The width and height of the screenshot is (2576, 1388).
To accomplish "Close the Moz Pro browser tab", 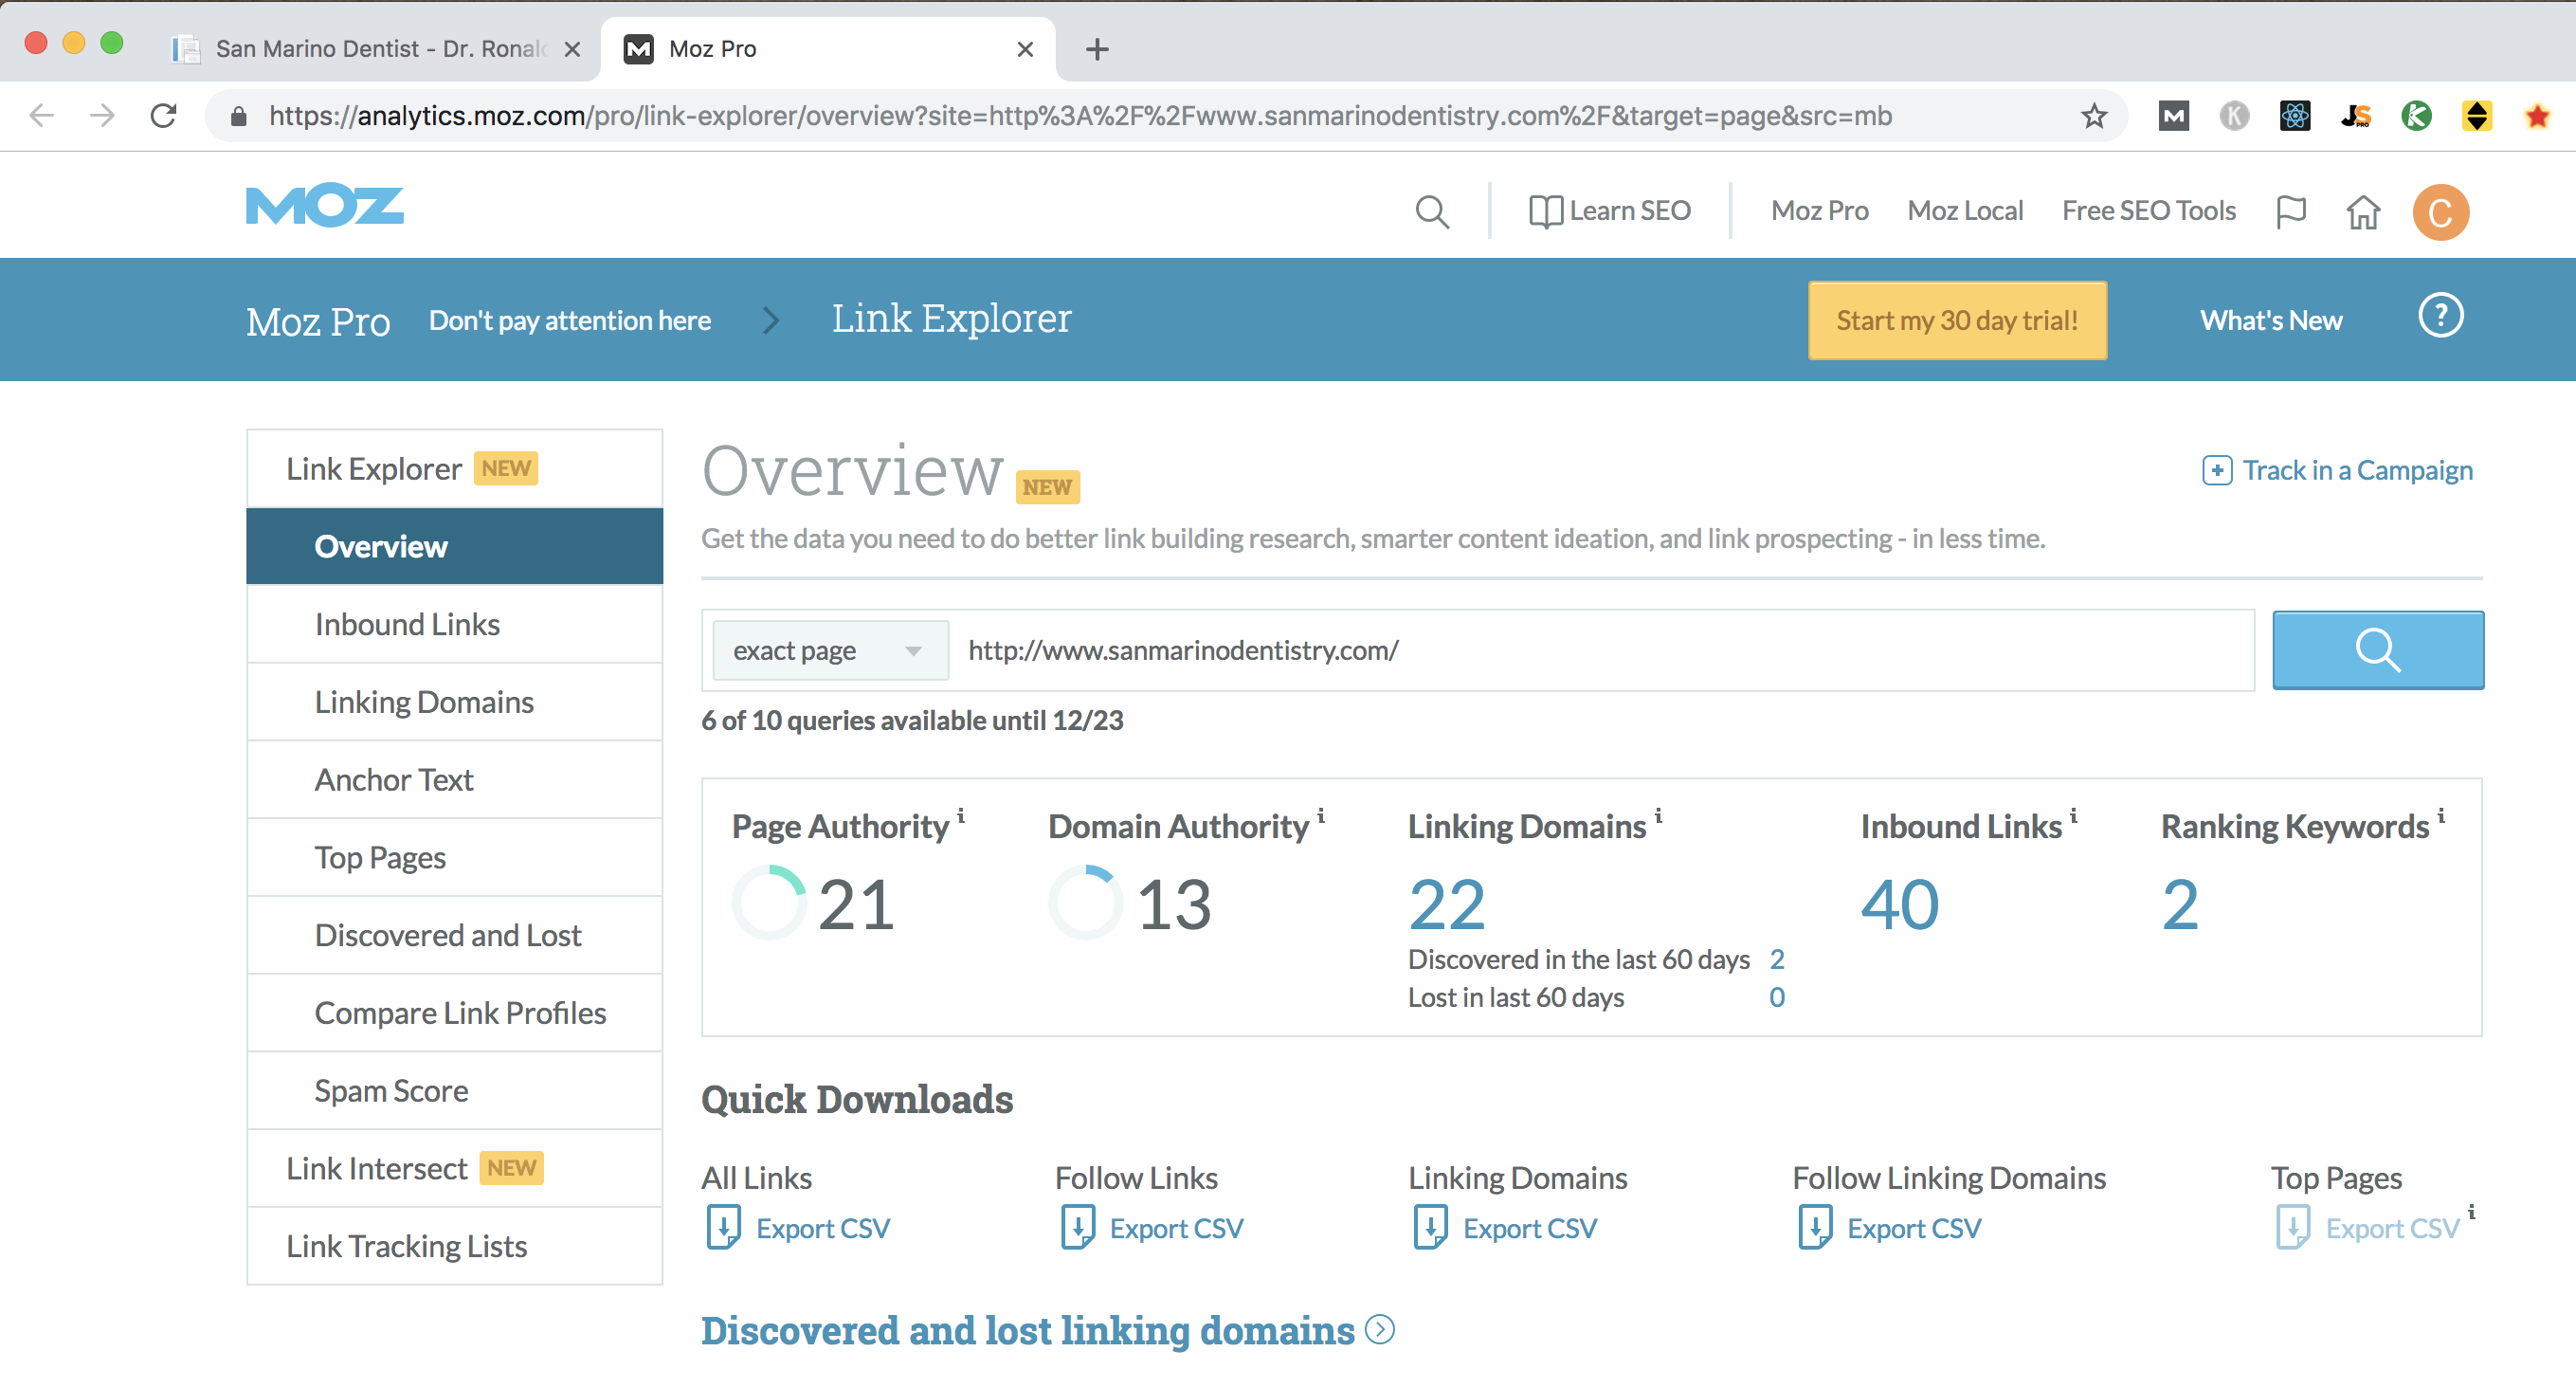I will pyautogui.click(x=1025, y=49).
